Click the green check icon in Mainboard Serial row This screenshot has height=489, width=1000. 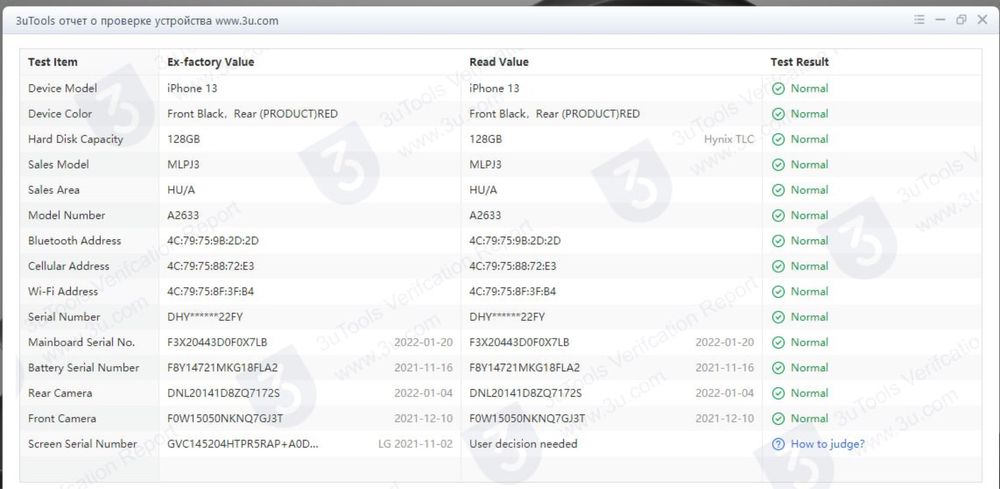(778, 342)
